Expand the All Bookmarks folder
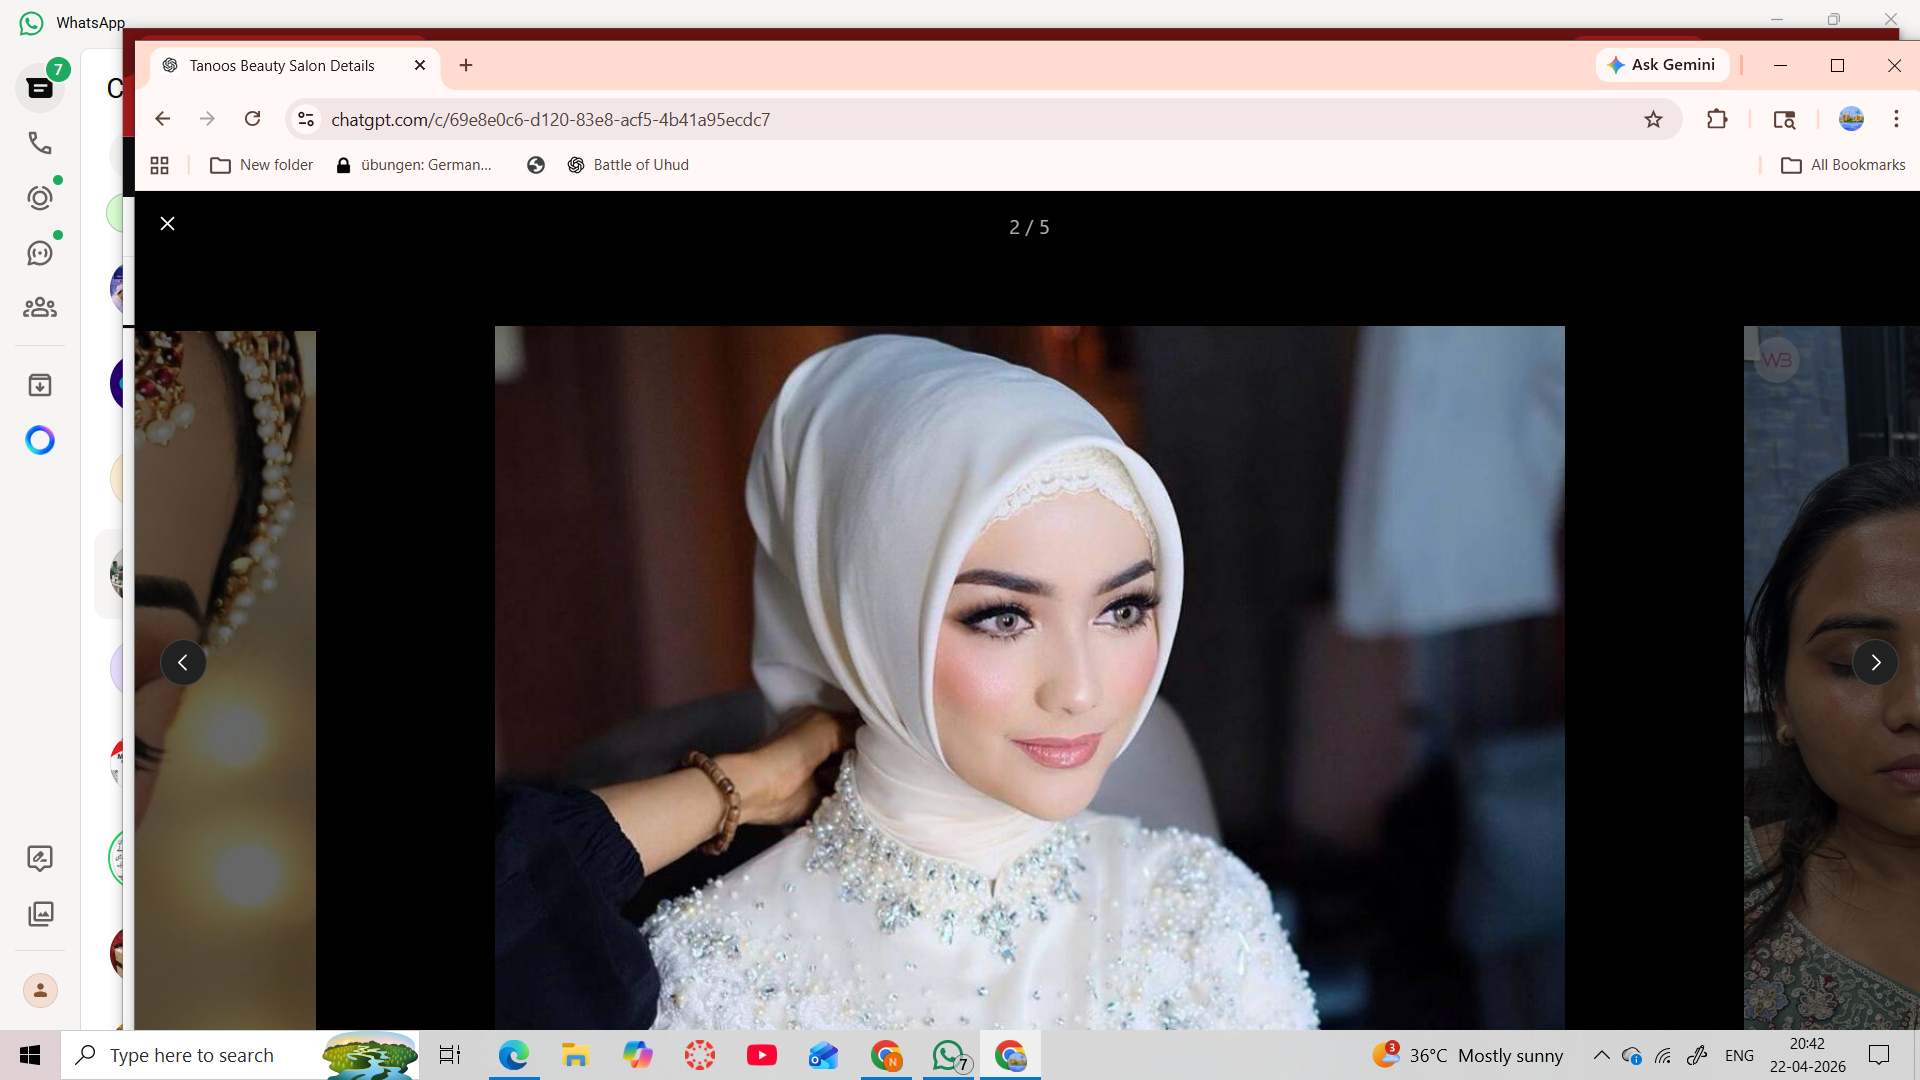This screenshot has width=1920, height=1080. (1843, 165)
